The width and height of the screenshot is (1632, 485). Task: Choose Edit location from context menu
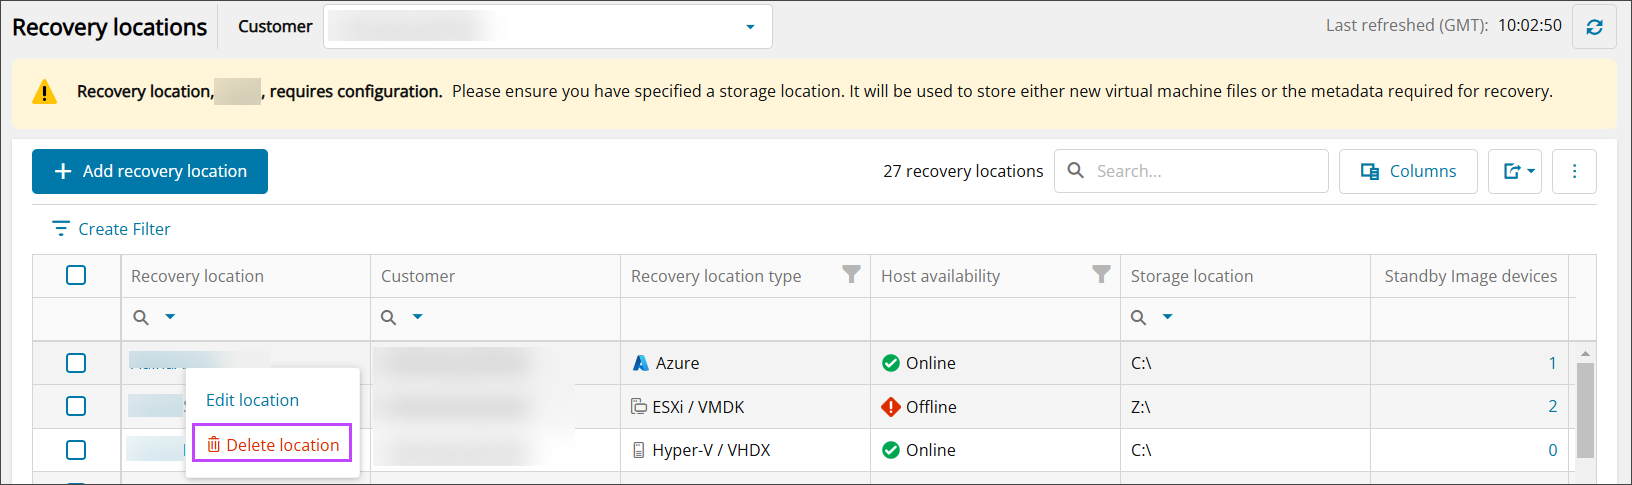252,400
